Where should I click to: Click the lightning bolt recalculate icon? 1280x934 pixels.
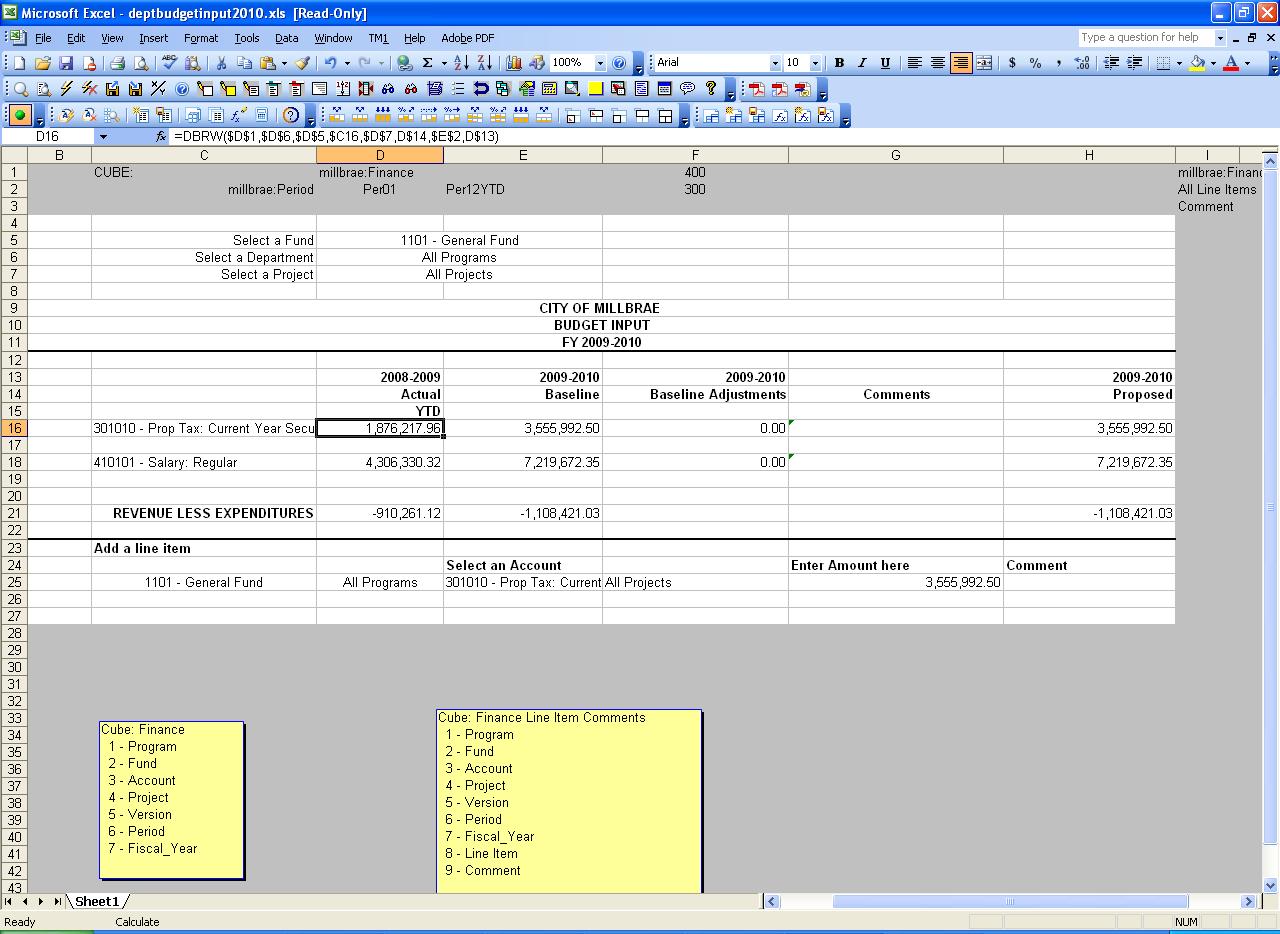coord(66,89)
